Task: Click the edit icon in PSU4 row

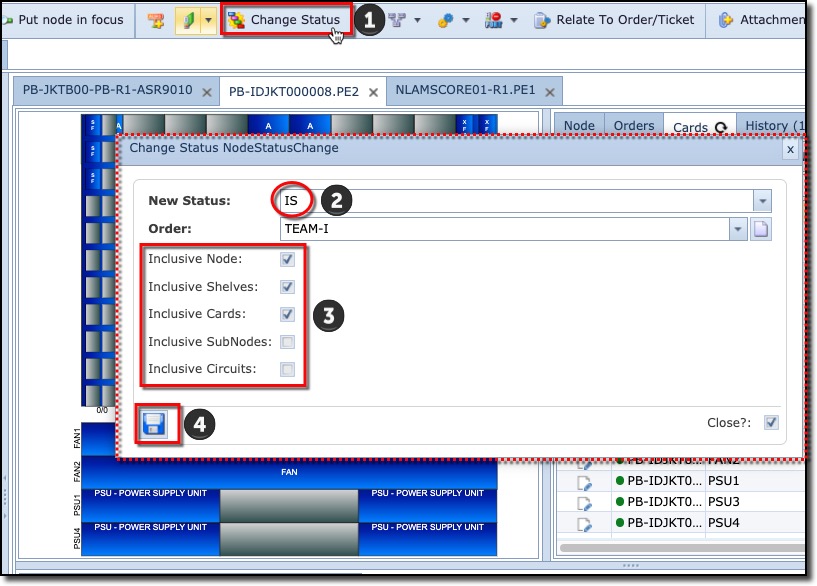Action: pos(585,523)
